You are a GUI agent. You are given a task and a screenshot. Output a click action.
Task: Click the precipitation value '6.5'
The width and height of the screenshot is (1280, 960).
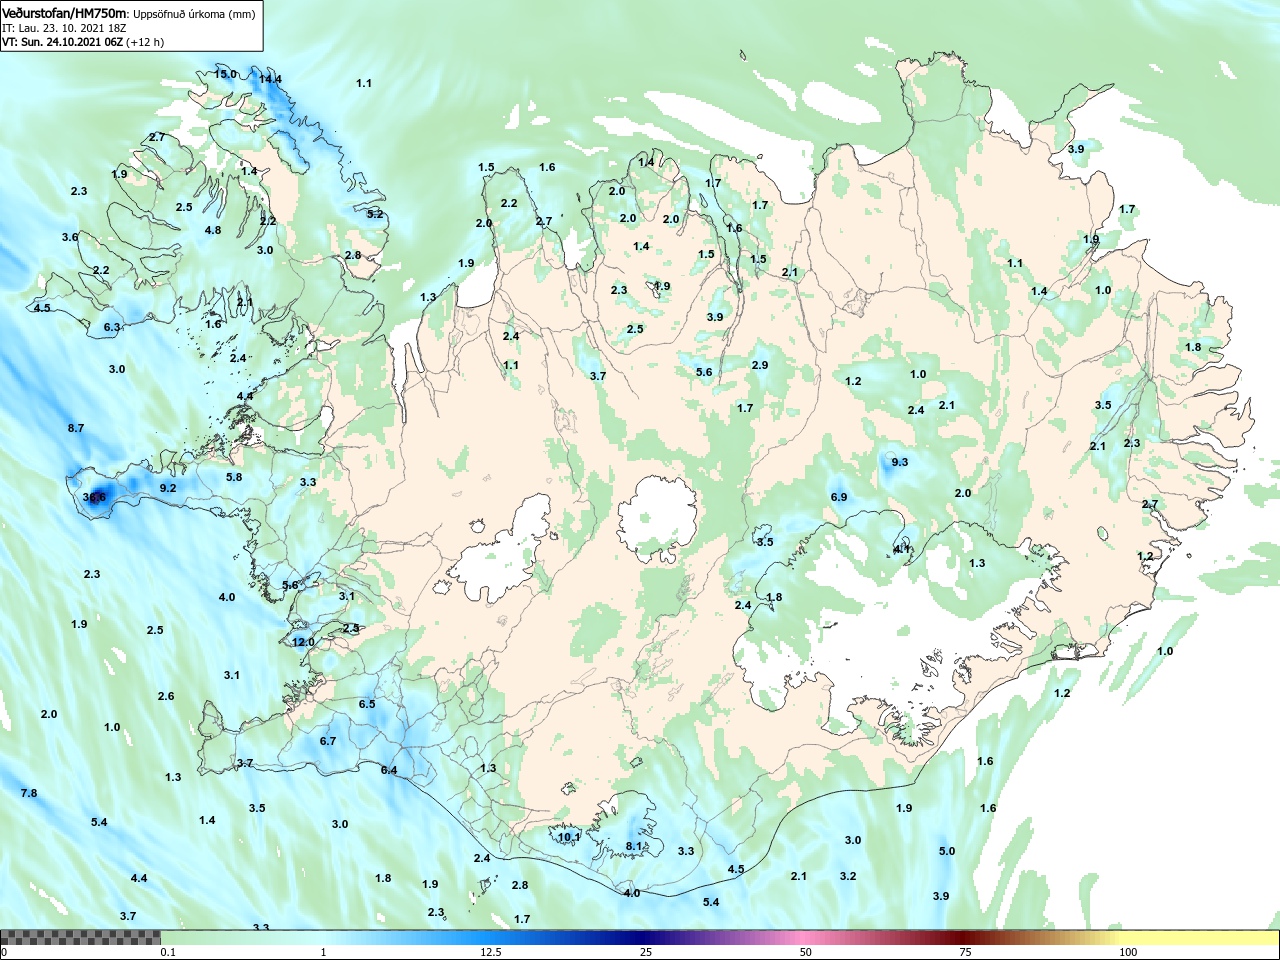pyautogui.click(x=367, y=704)
